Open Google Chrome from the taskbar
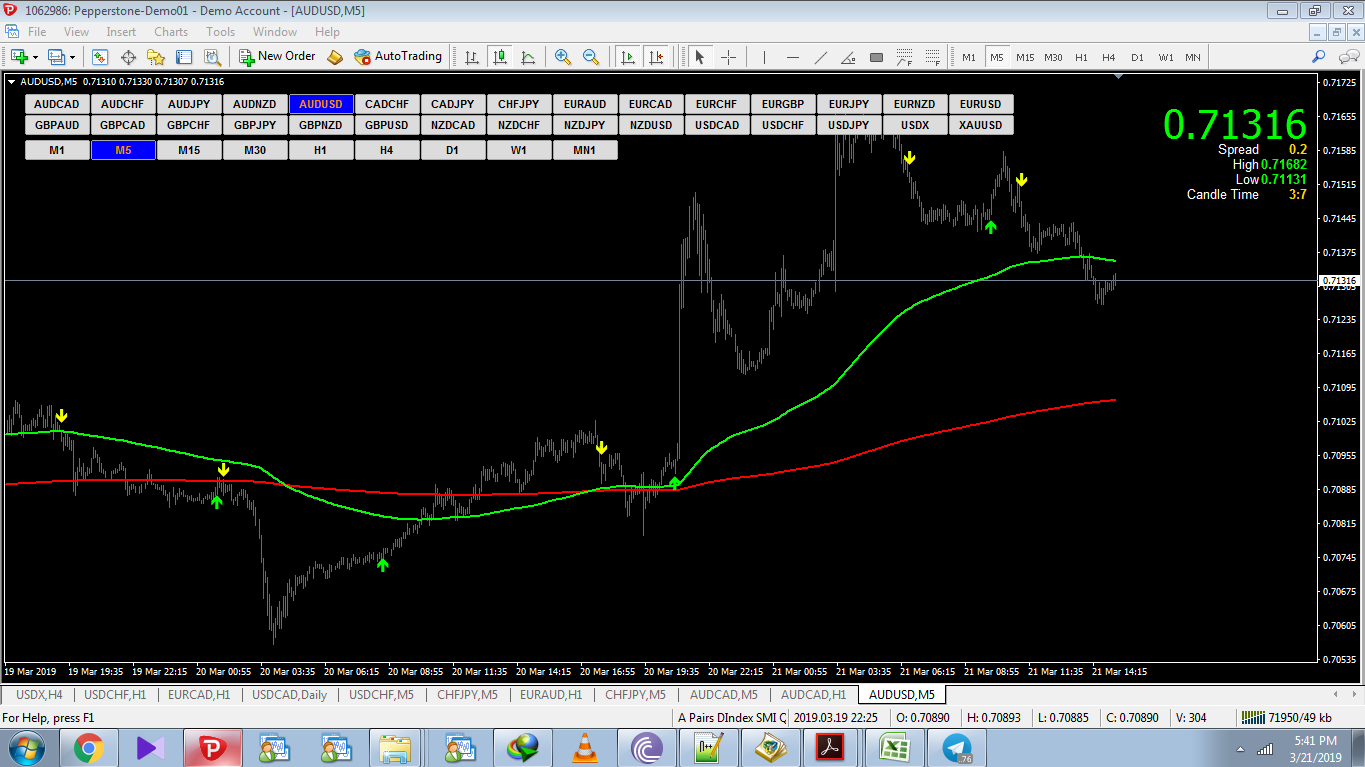This screenshot has height=767, width=1365. point(88,747)
